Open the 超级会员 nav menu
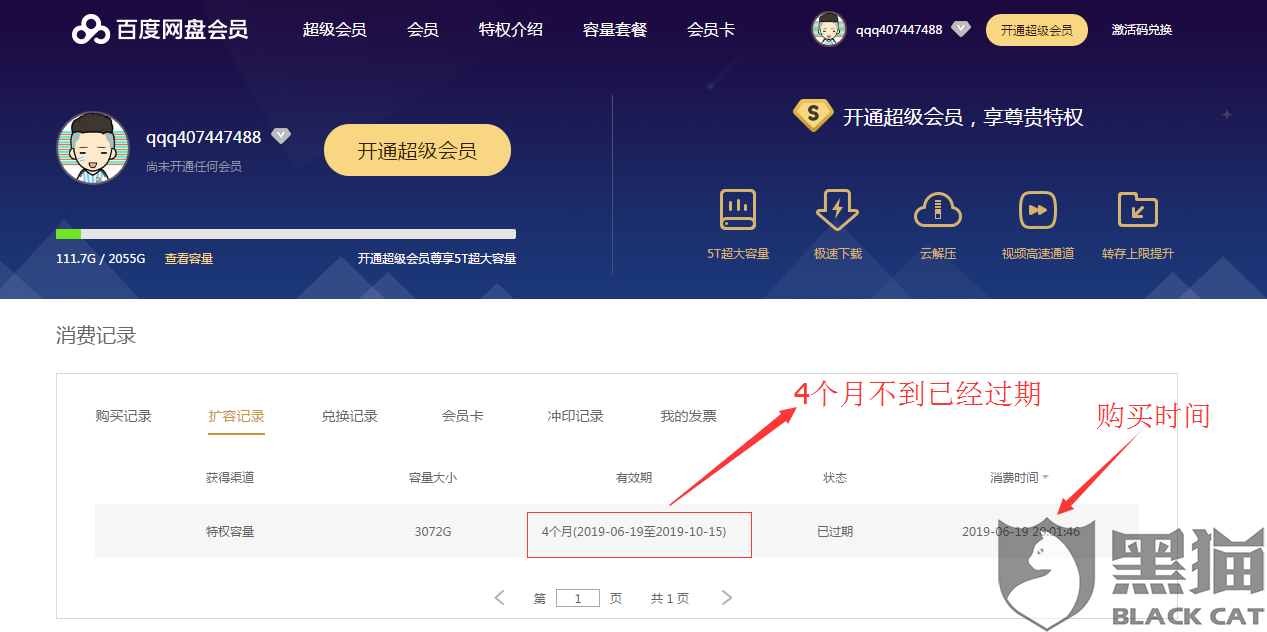The image size is (1267, 632). click(x=335, y=30)
